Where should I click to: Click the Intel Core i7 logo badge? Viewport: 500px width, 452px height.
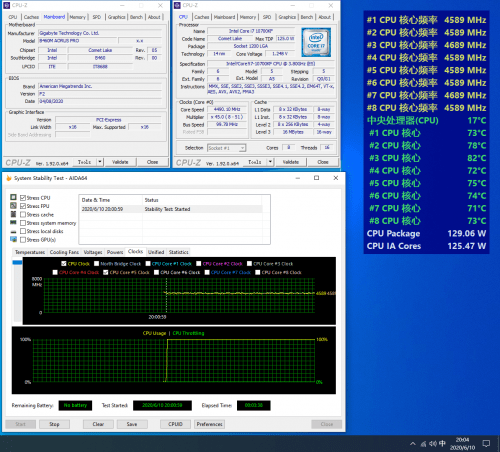316,42
